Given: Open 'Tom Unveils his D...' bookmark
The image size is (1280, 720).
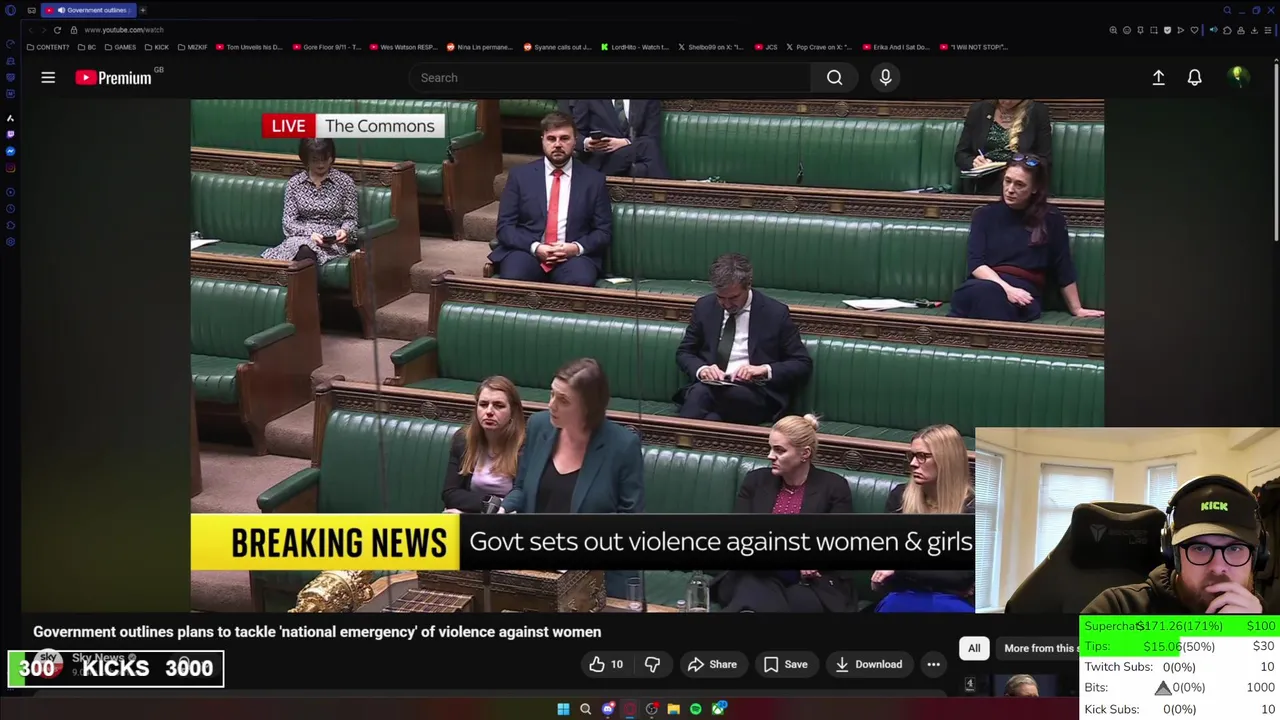Looking at the screenshot, I should click(249, 47).
